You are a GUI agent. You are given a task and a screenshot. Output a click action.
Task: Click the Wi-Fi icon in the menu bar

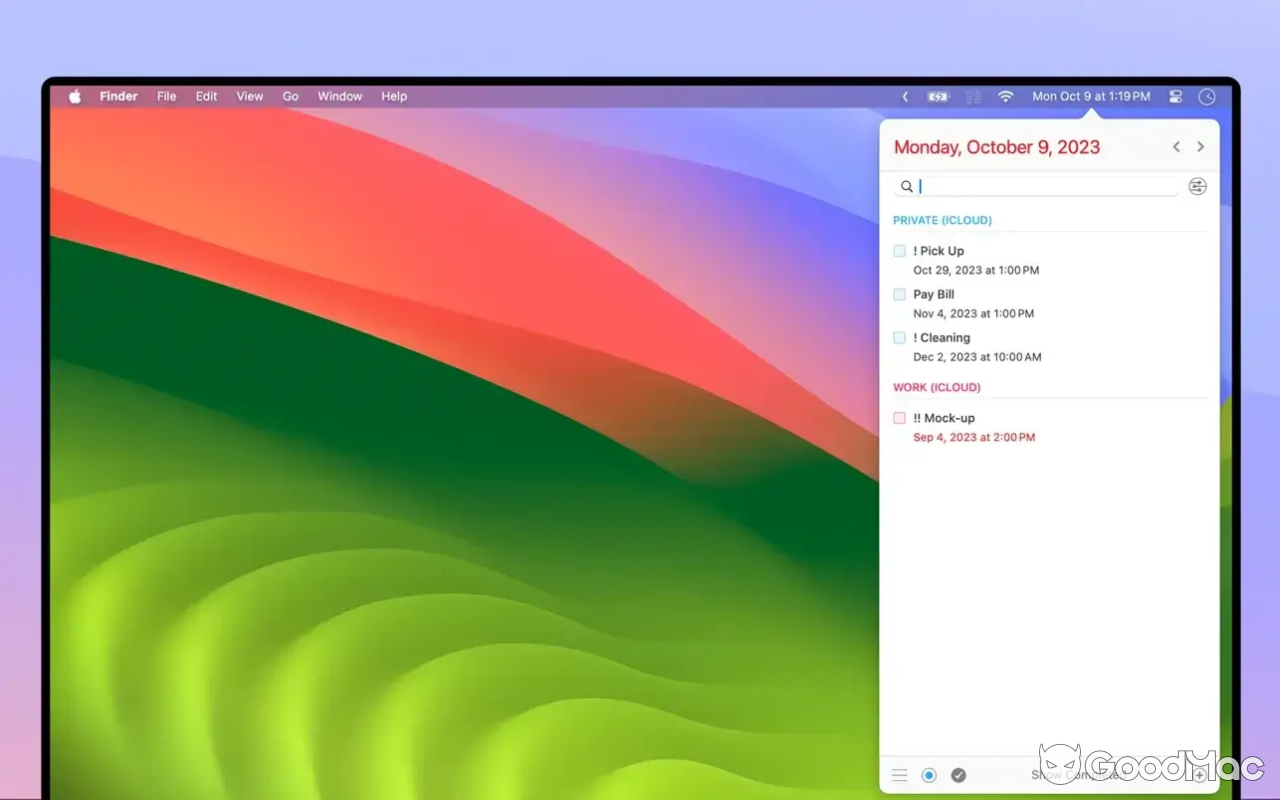[1005, 96]
